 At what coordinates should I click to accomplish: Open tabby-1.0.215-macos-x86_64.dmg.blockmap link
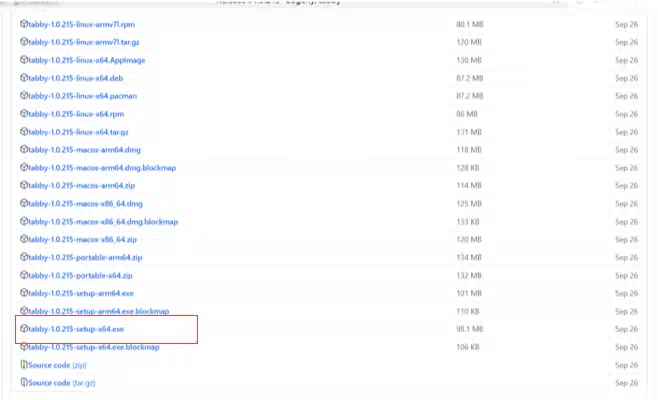[103, 222]
